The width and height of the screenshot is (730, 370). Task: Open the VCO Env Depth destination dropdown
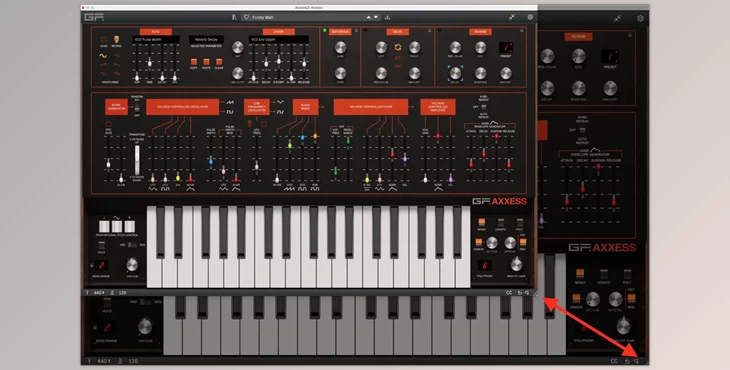click(278, 40)
